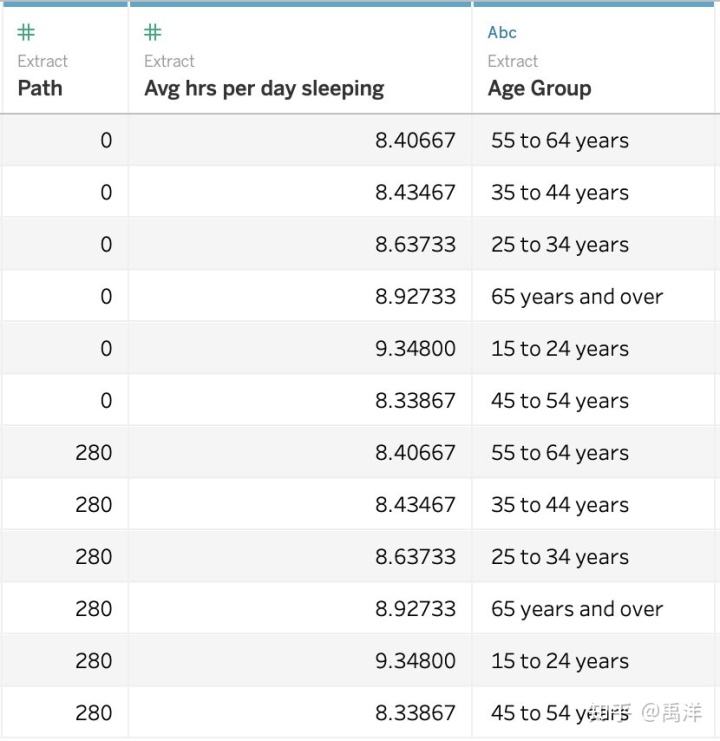Viewport: 720px width, 741px height.
Task: Click the first 8.40667 value cell
Action: click(415, 141)
